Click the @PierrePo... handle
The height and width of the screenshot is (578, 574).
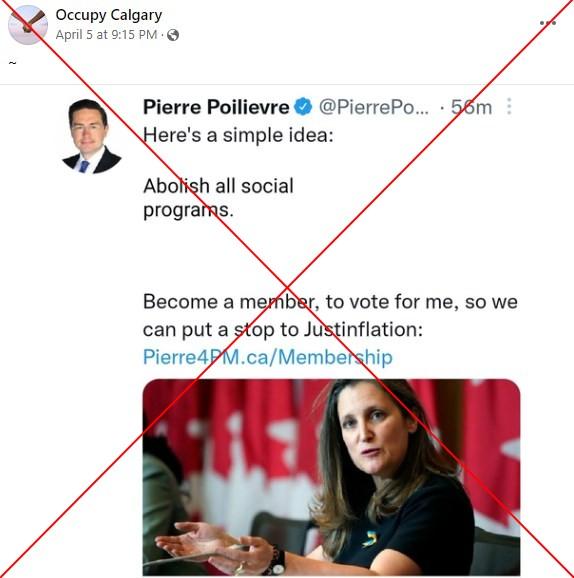374,107
